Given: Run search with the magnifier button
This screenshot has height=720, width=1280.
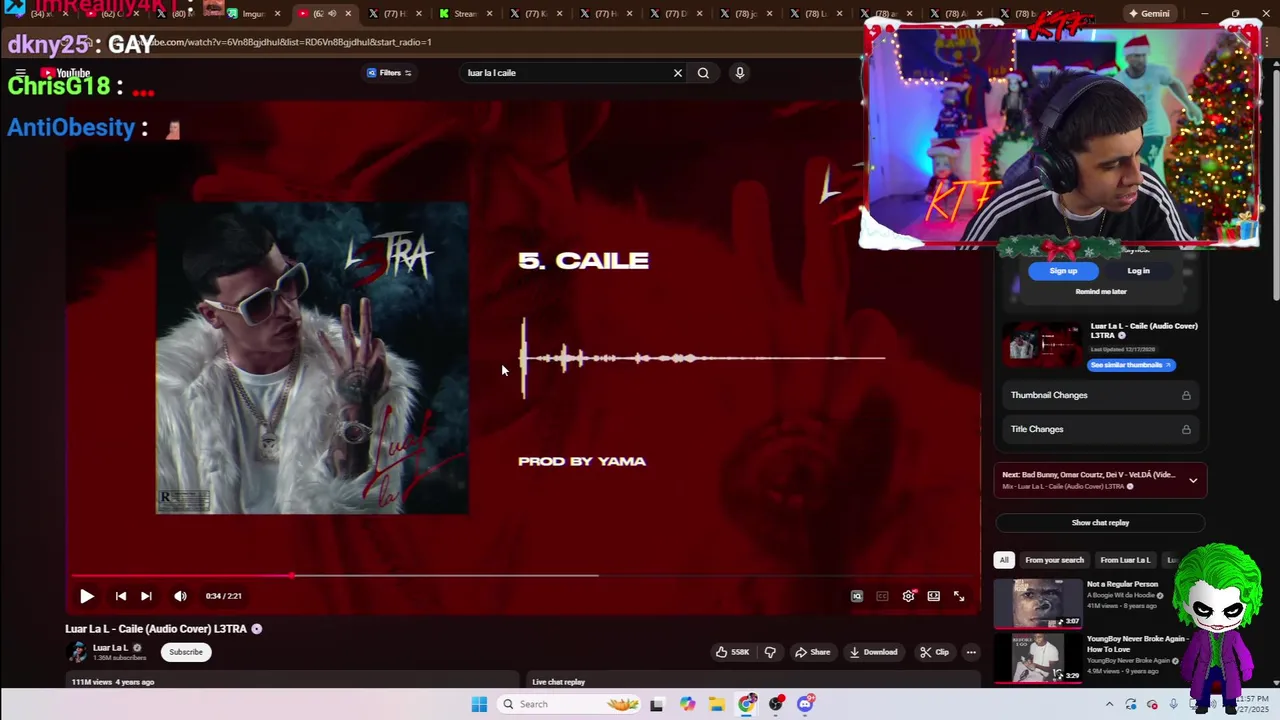Looking at the screenshot, I should (x=703, y=73).
